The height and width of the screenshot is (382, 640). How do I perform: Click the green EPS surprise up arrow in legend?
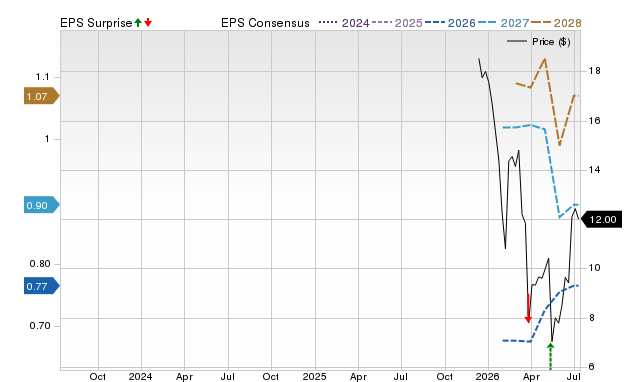pos(138,22)
